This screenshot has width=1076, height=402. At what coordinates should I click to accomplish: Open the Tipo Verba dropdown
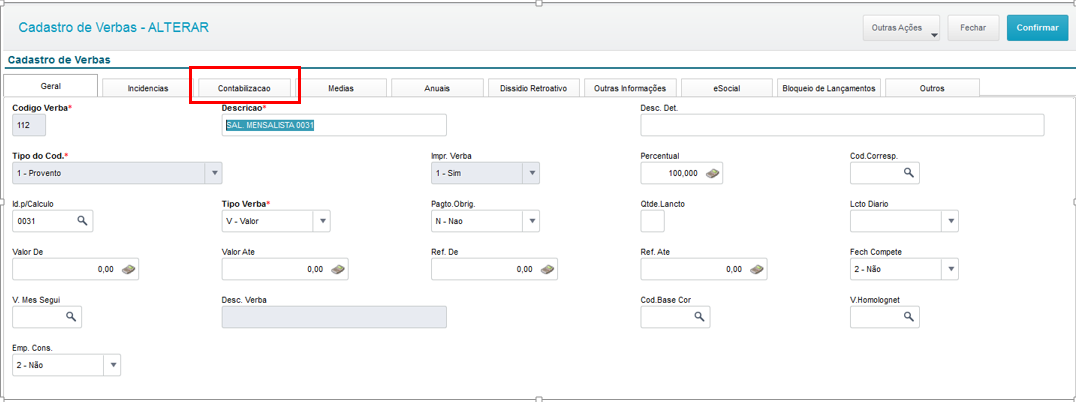pyautogui.click(x=322, y=221)
